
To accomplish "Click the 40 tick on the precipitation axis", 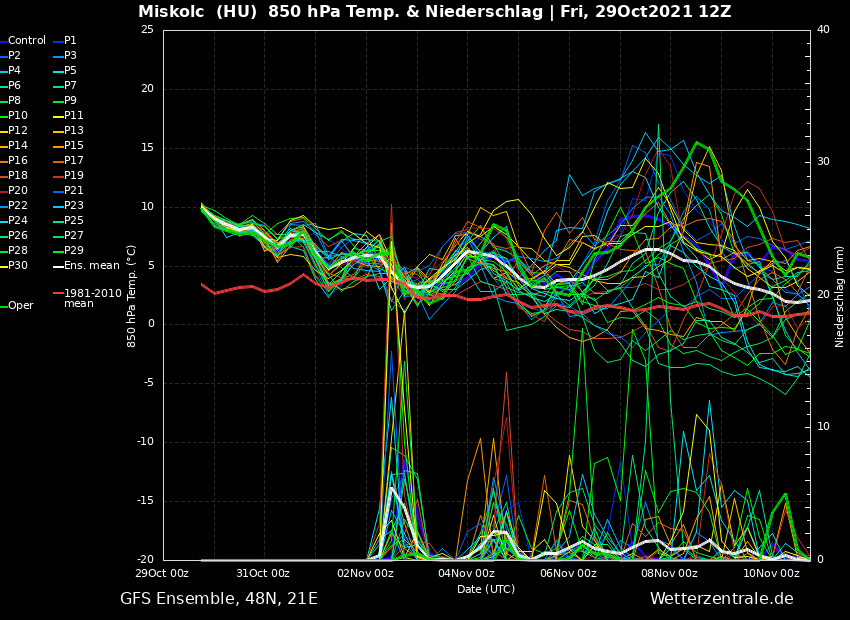I will (x=823, y=30).
